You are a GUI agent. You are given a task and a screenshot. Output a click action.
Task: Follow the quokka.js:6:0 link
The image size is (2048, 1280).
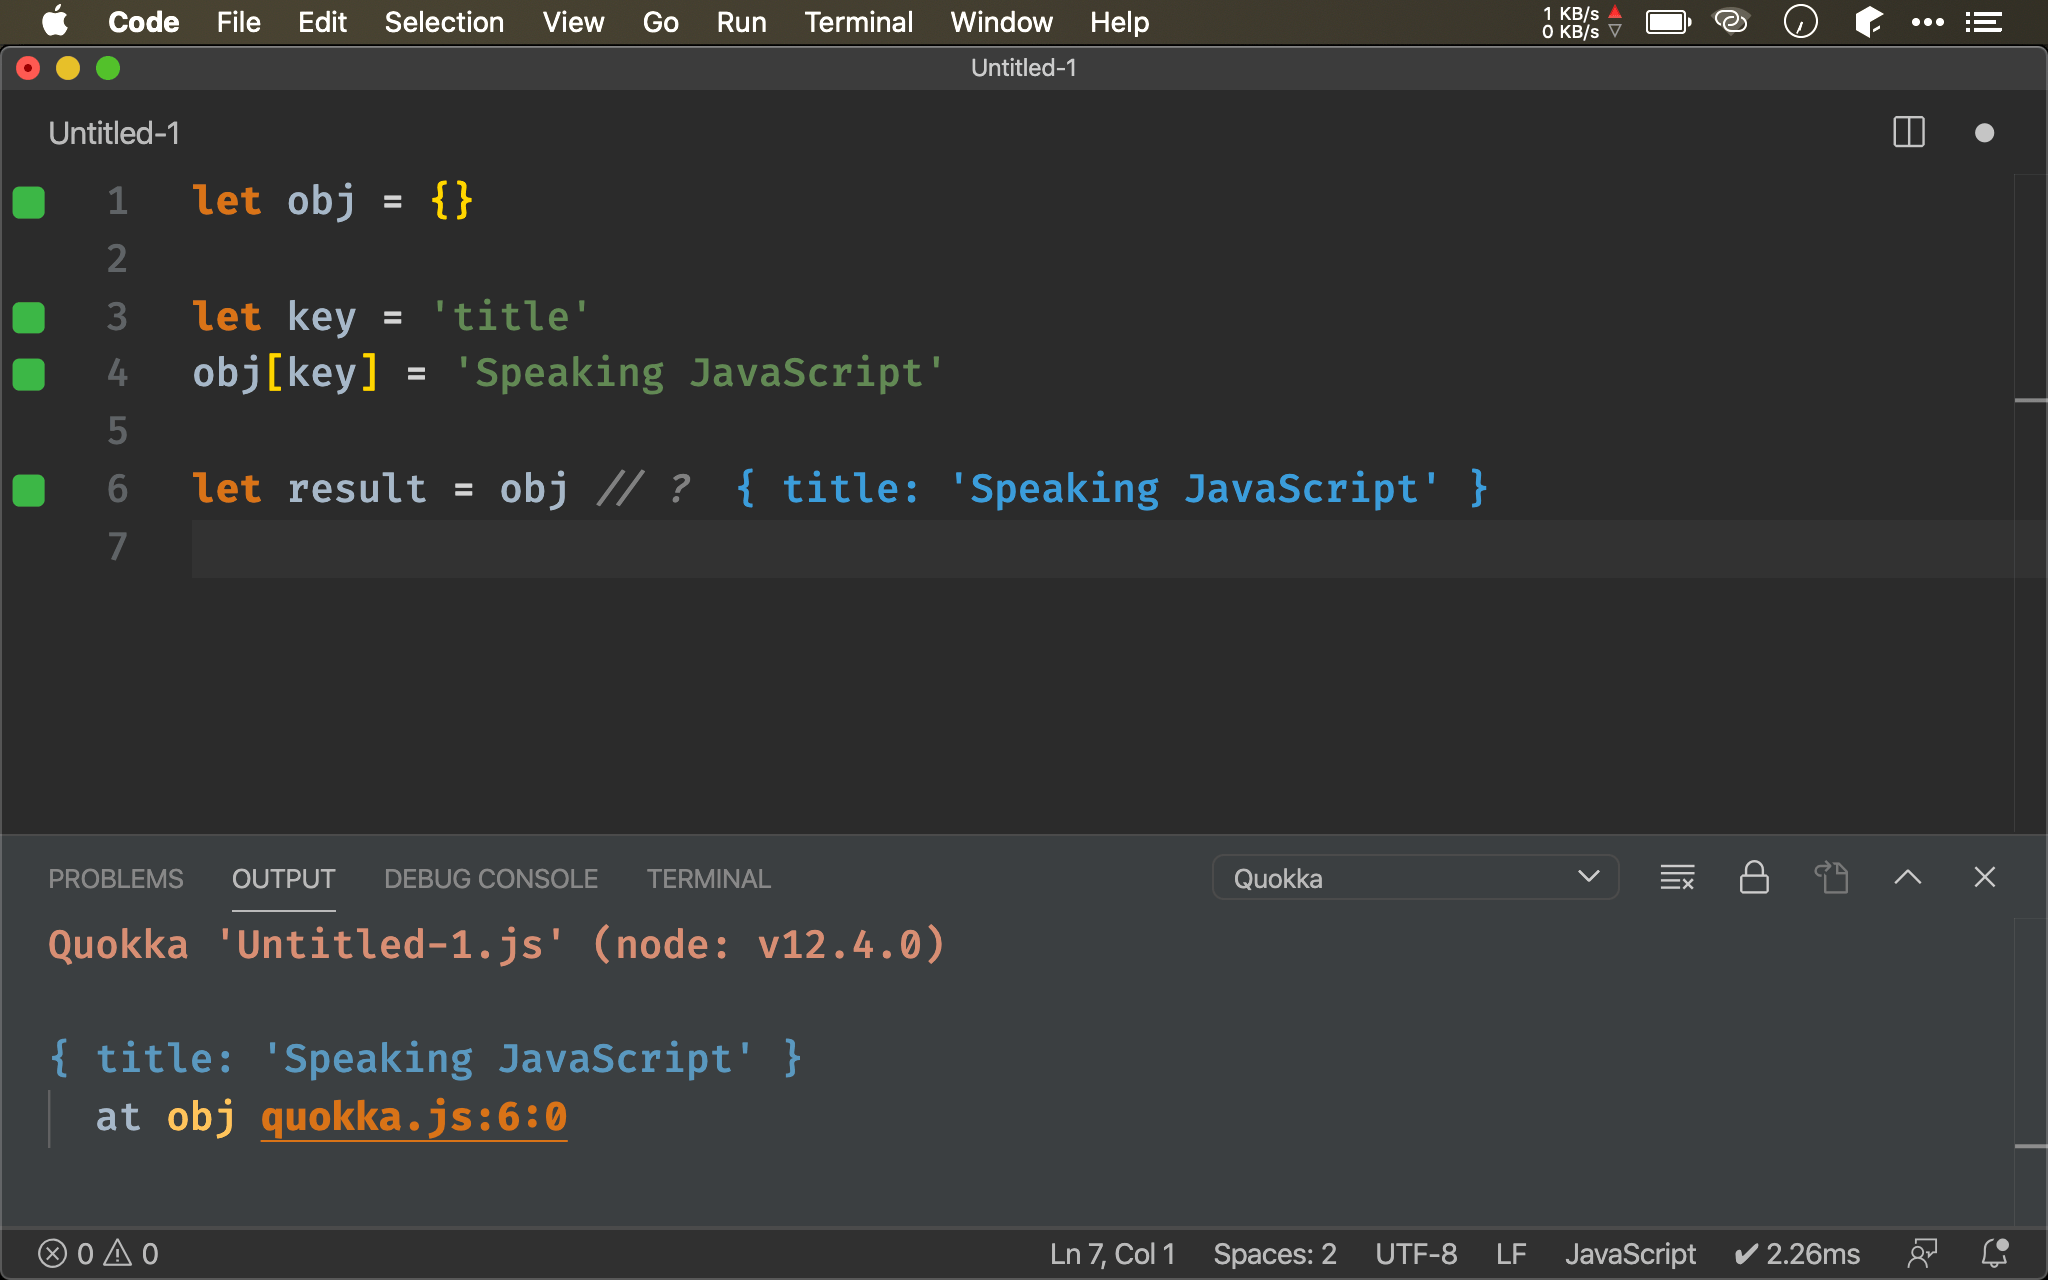[x=414, y=1117]
